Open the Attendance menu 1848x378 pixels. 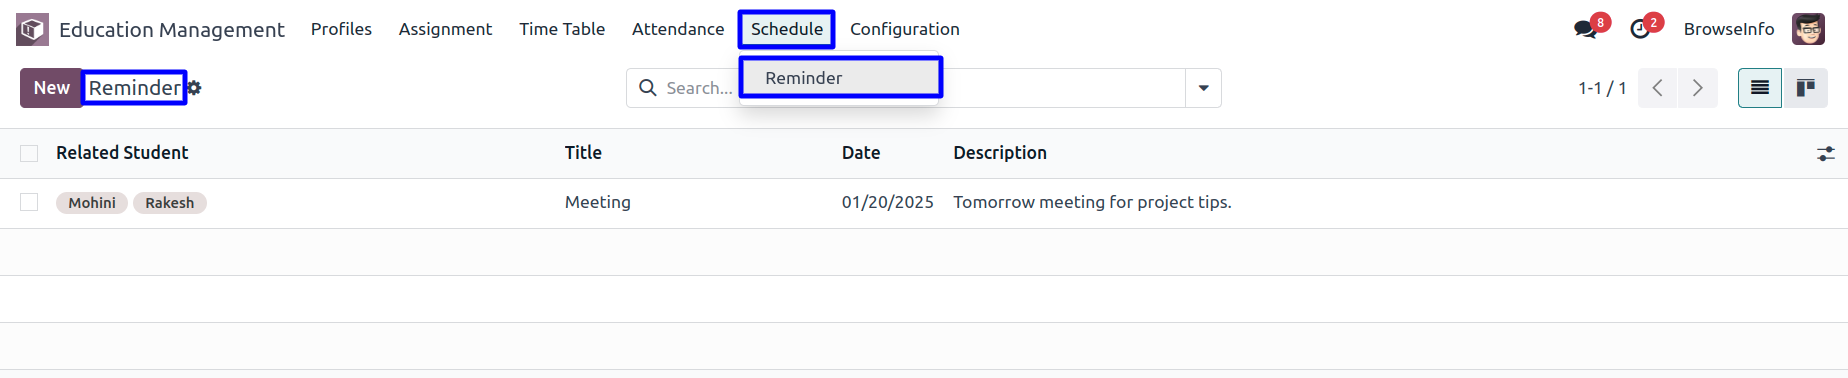click(x=678, y=29)
